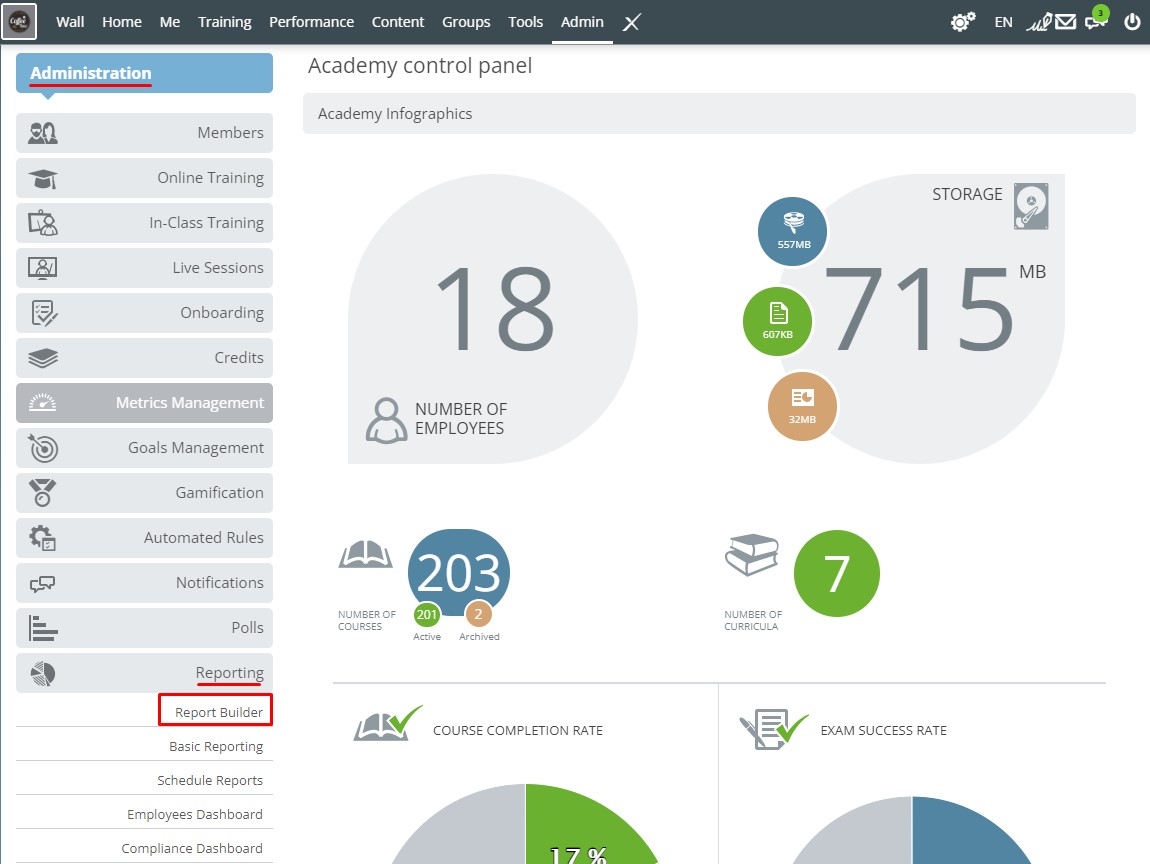Open the Home menu
This screenshot has height=864, width=1150.
pyautogui.click(x=122, y=22)
